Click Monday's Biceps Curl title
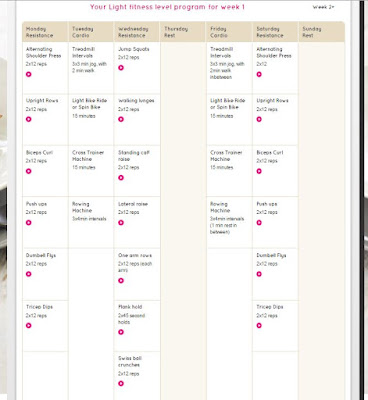Viewport: 368px width, 400px height. click(39, 152)
